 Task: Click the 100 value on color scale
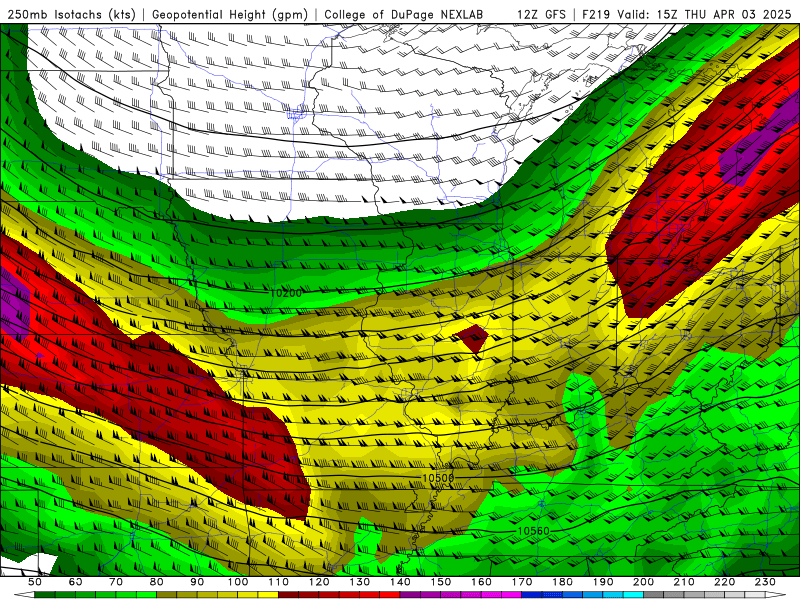238,582
